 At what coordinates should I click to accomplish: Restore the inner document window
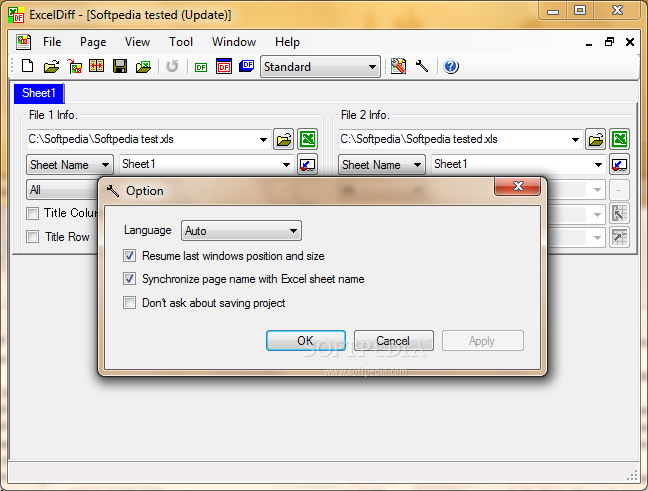tap(610, 42)
